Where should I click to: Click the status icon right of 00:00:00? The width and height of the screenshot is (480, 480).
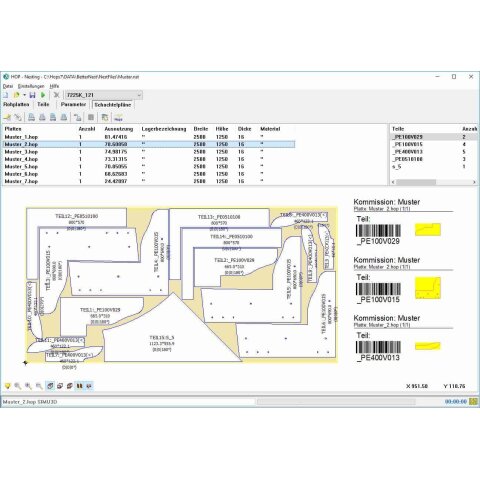473,402
